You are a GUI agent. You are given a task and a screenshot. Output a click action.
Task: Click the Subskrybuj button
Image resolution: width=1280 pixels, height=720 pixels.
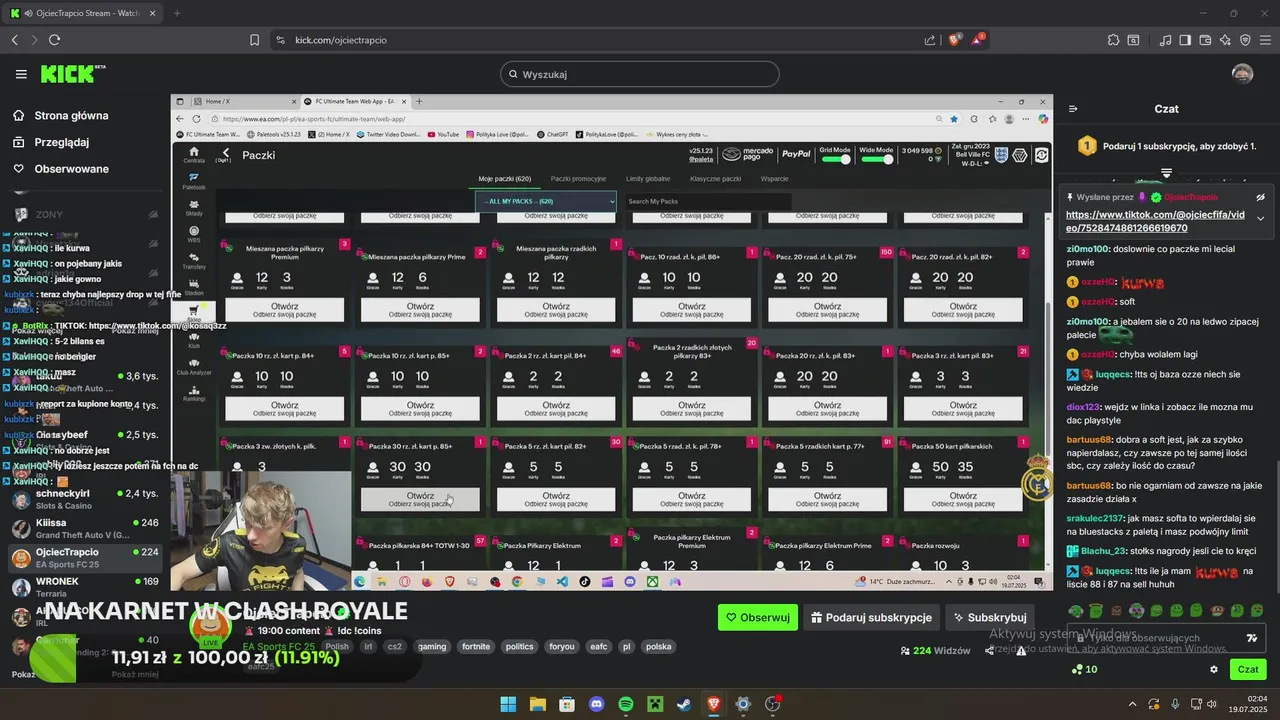(989, 617)
